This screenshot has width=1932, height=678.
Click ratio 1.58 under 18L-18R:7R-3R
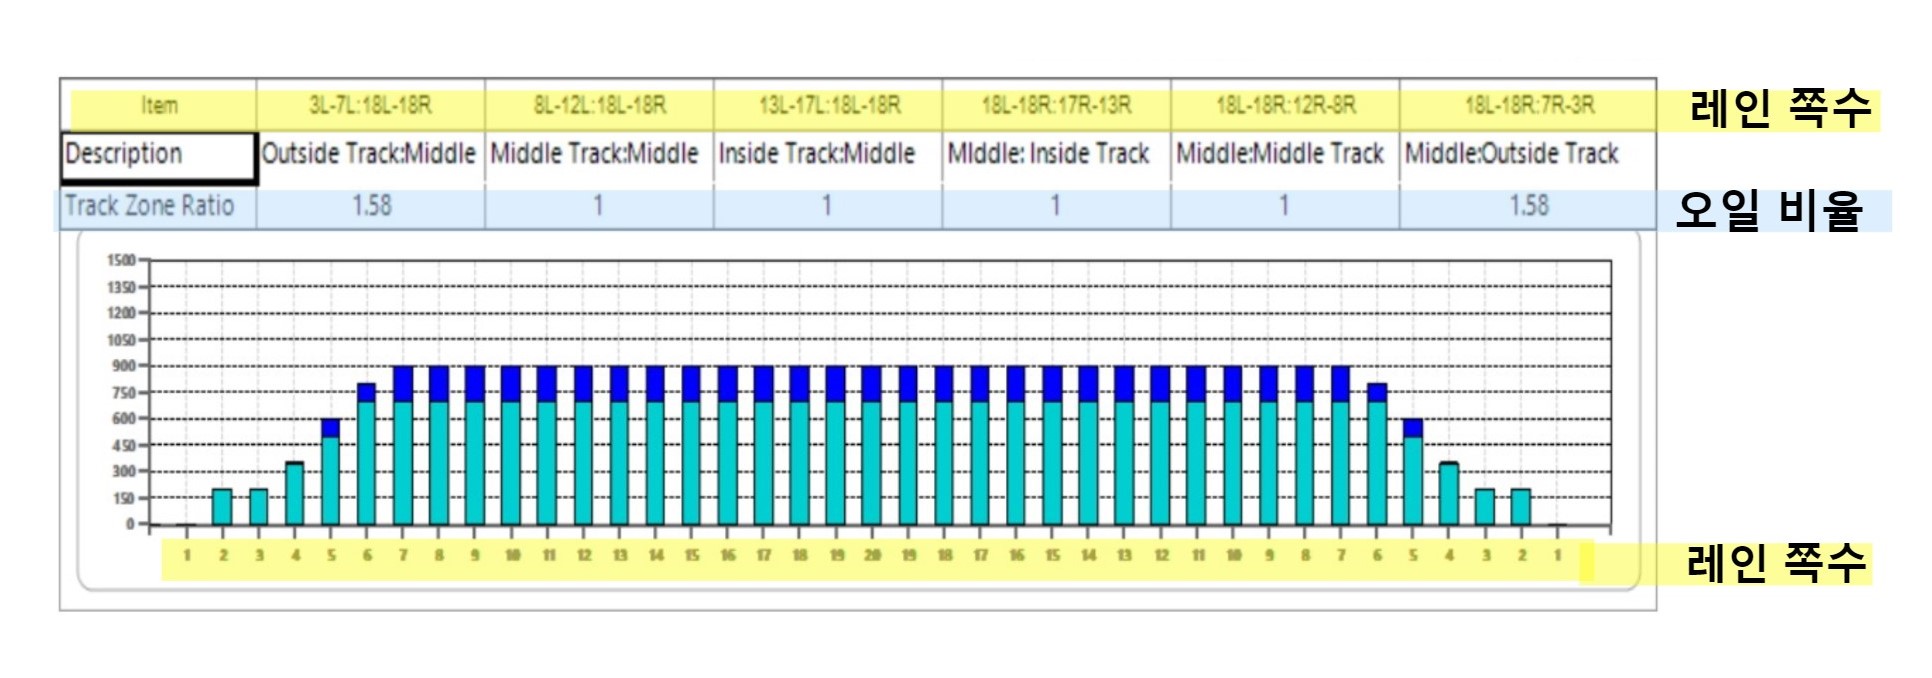coord(1529,207)
